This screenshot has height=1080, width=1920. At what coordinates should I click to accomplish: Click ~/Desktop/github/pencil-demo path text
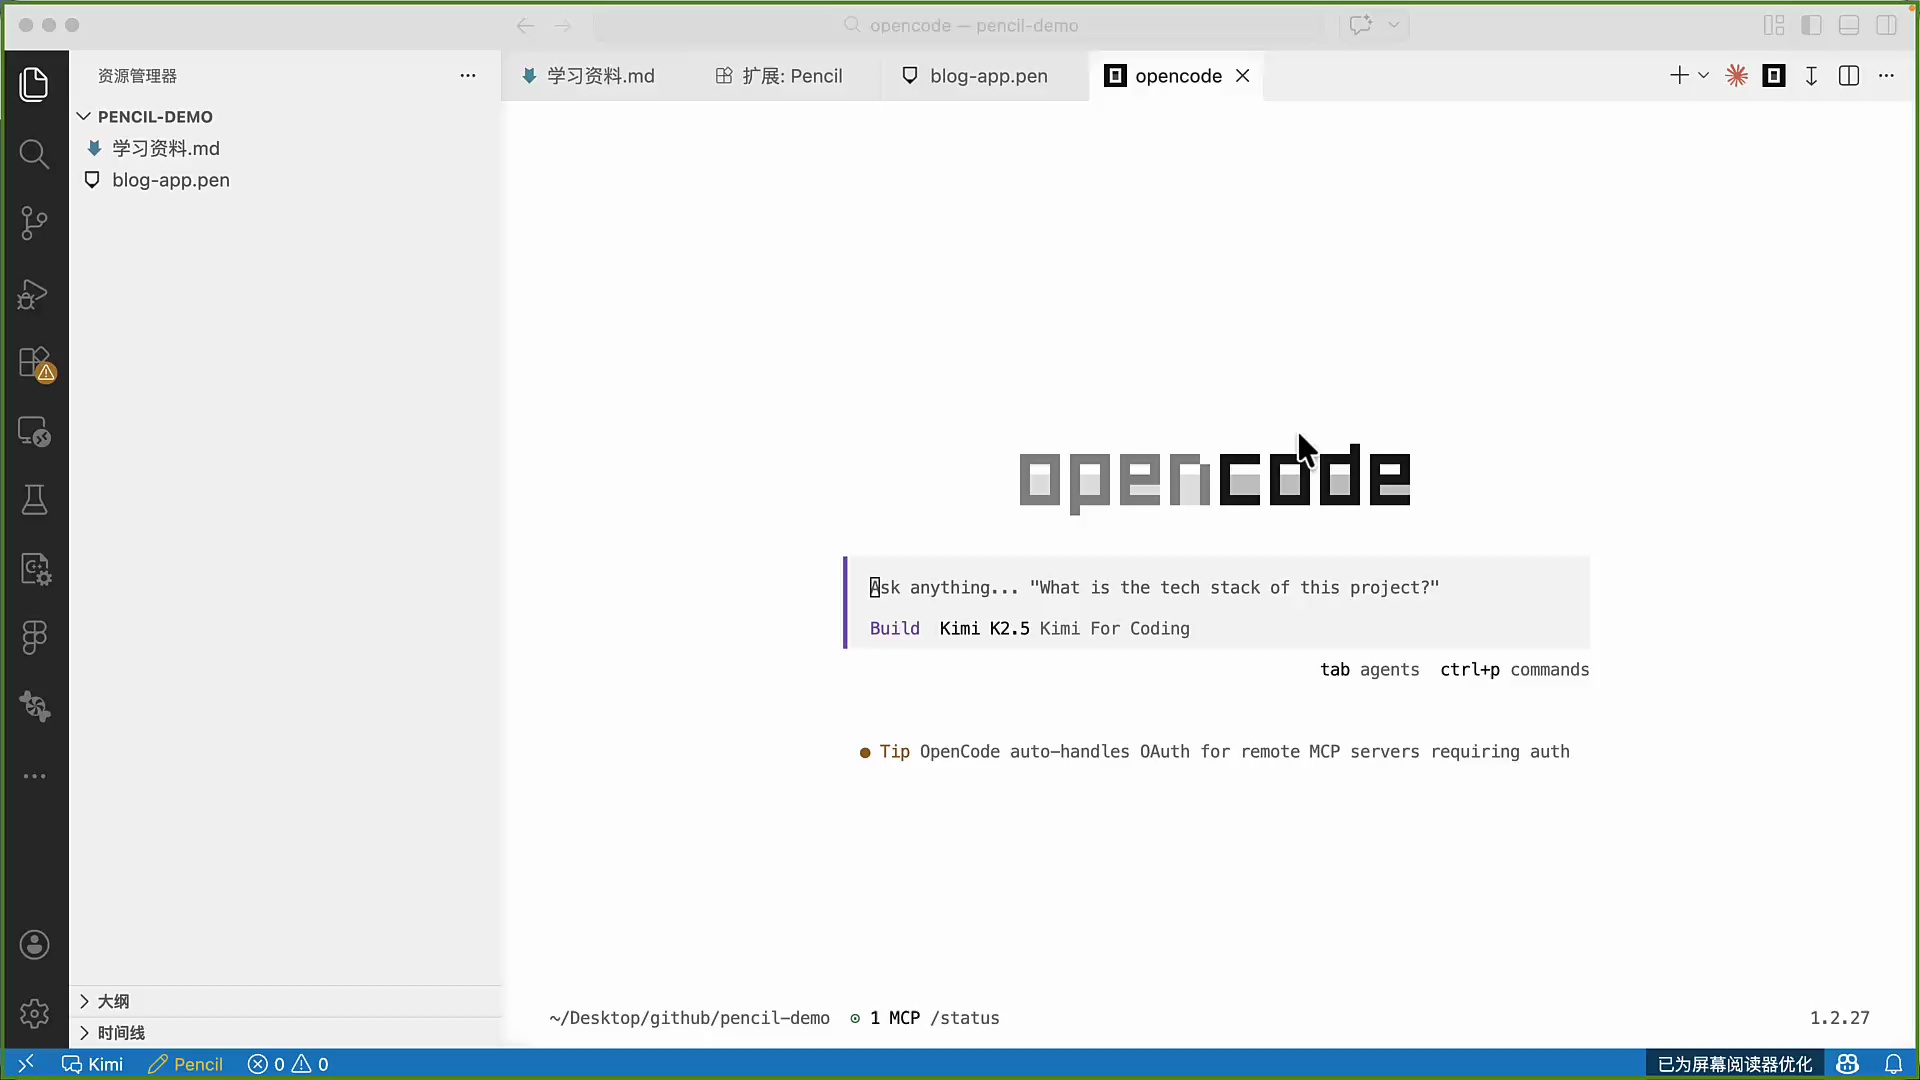coord(689,1018)
